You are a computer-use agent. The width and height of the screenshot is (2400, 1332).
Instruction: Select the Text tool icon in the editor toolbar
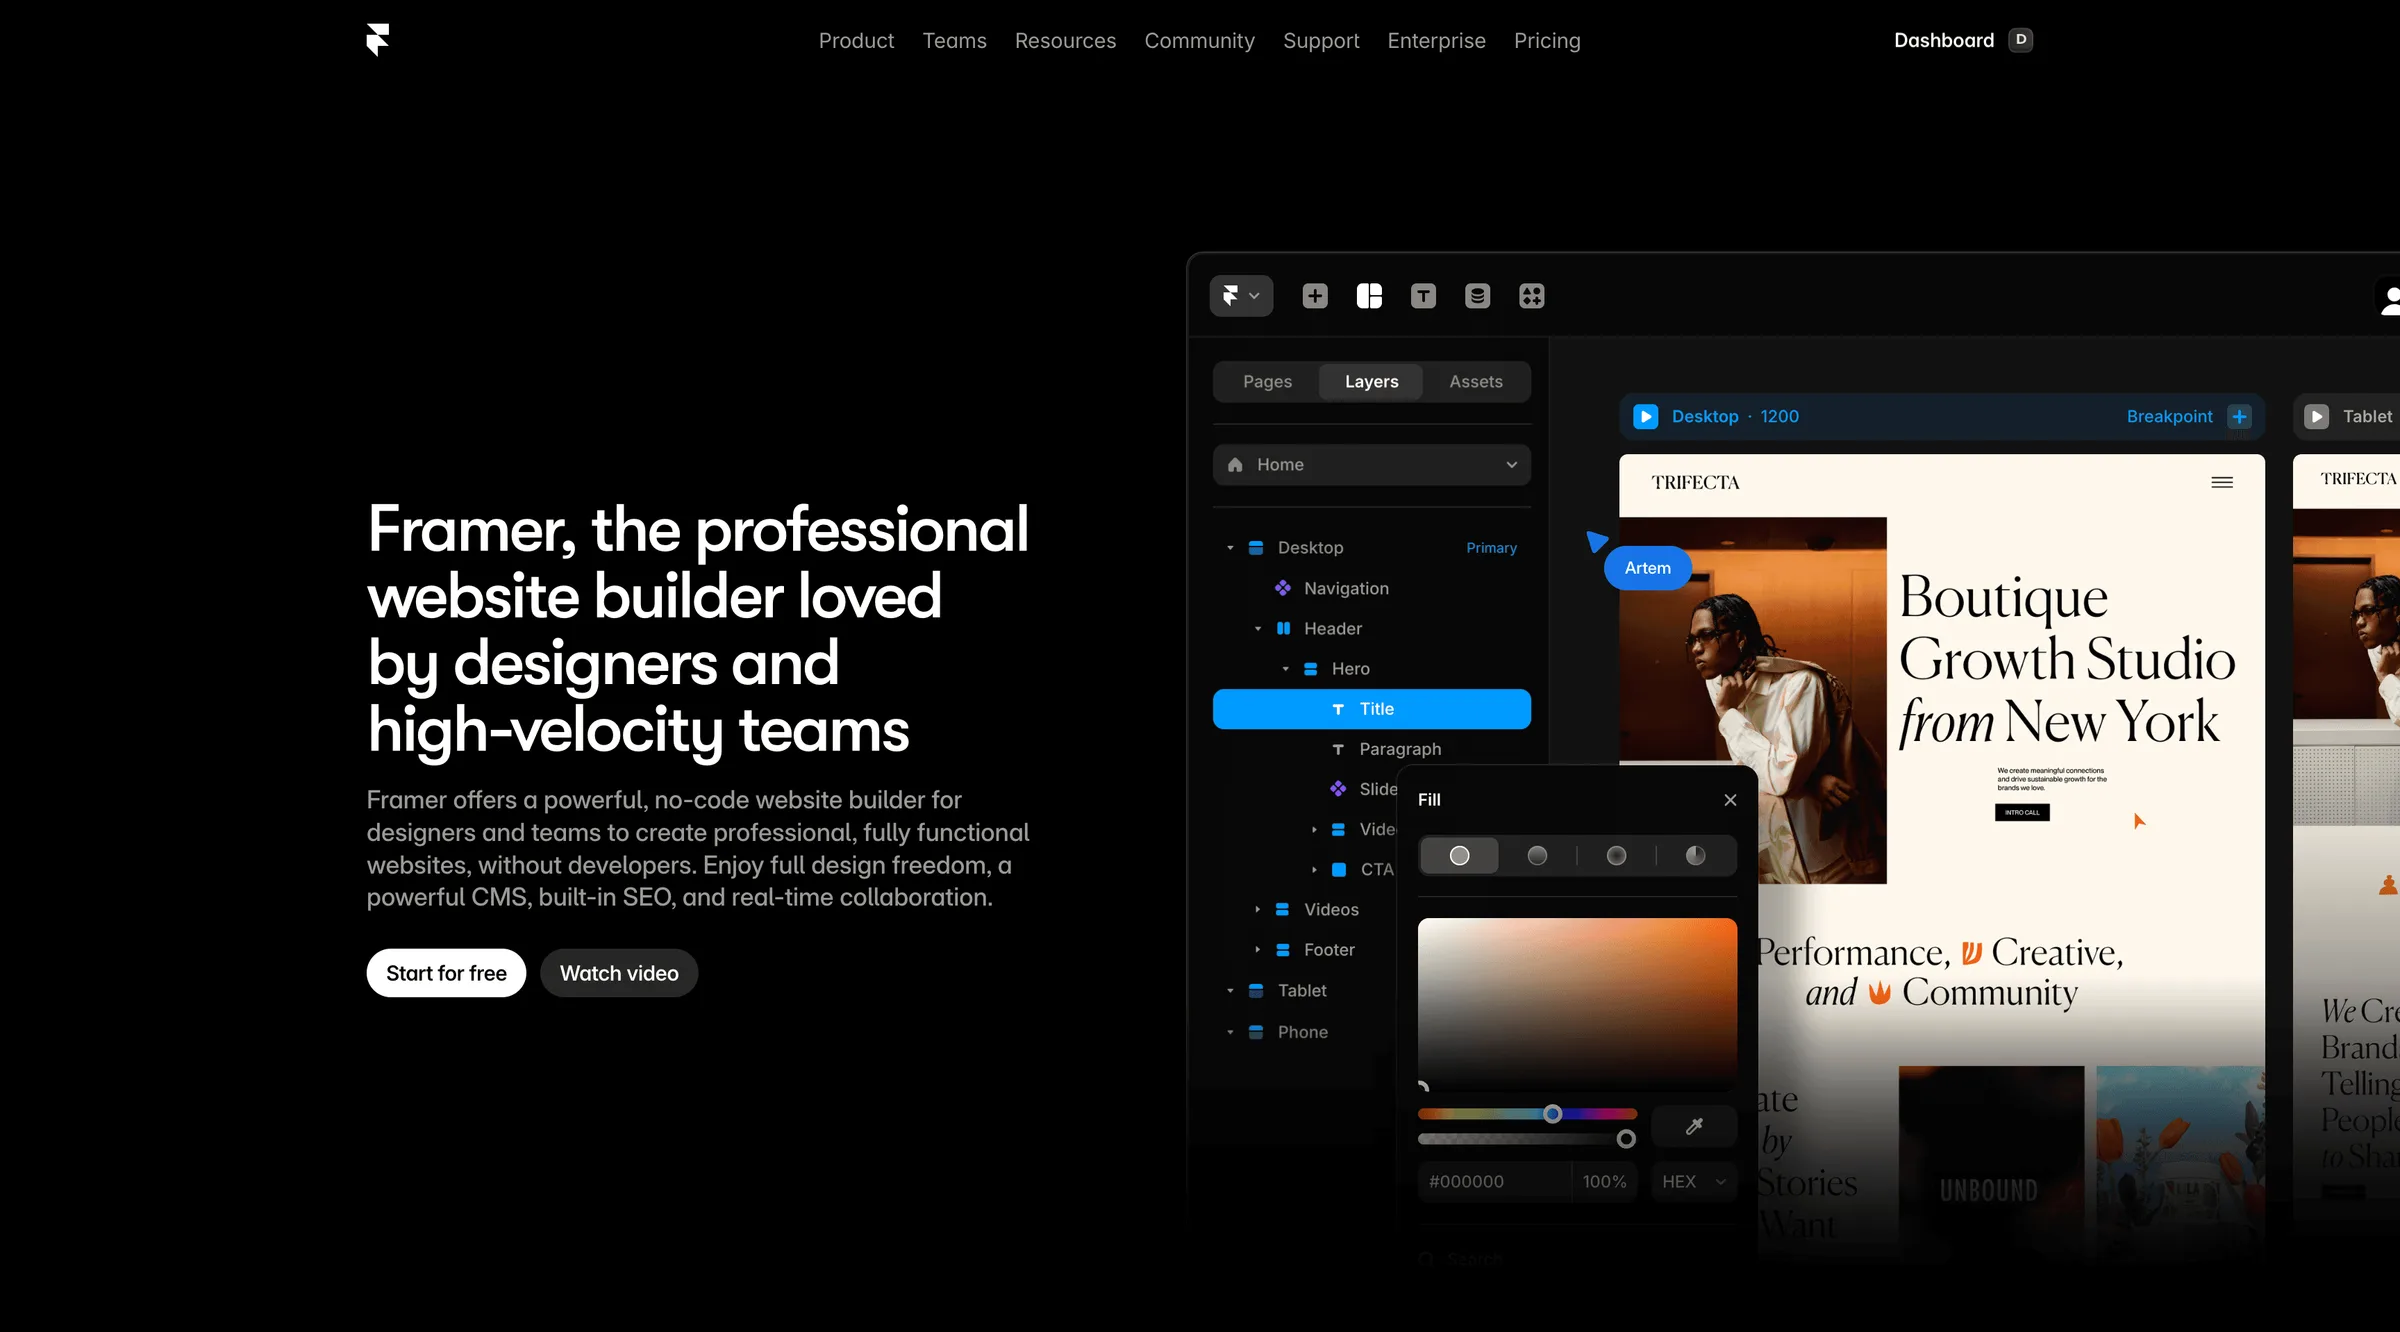(x=1423, y=296)
